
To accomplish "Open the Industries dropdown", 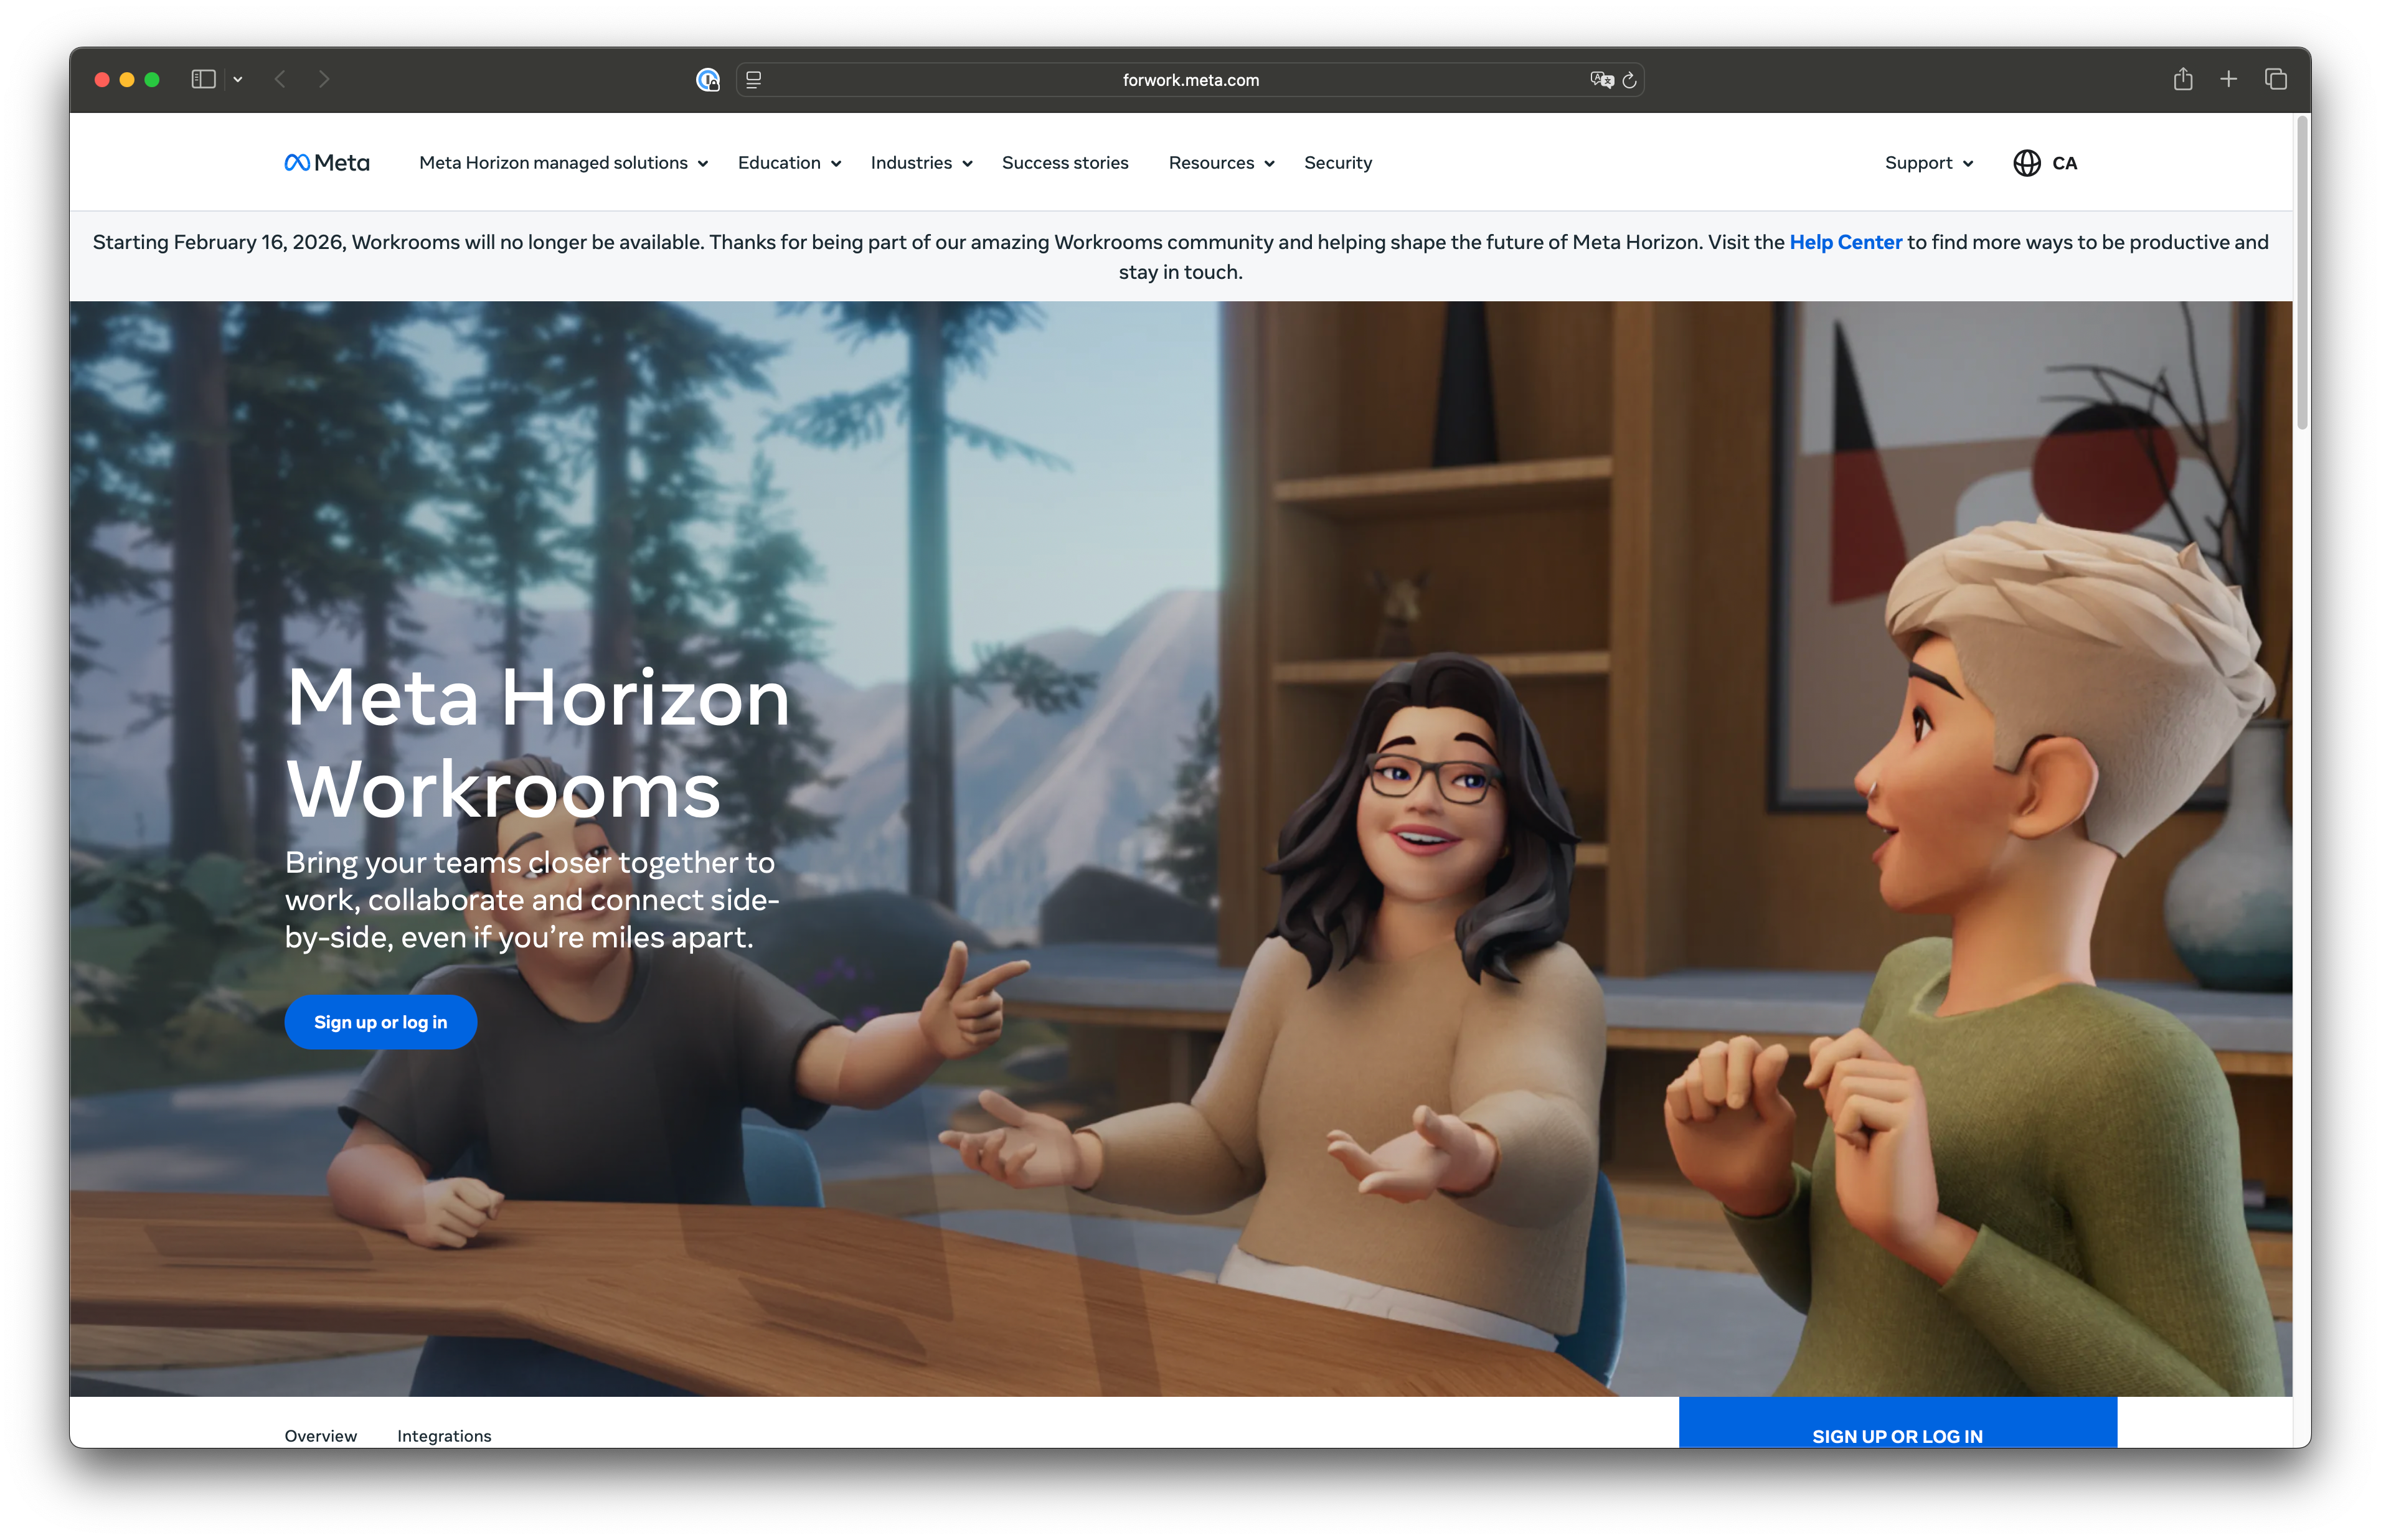I will [x=921, y=163].
